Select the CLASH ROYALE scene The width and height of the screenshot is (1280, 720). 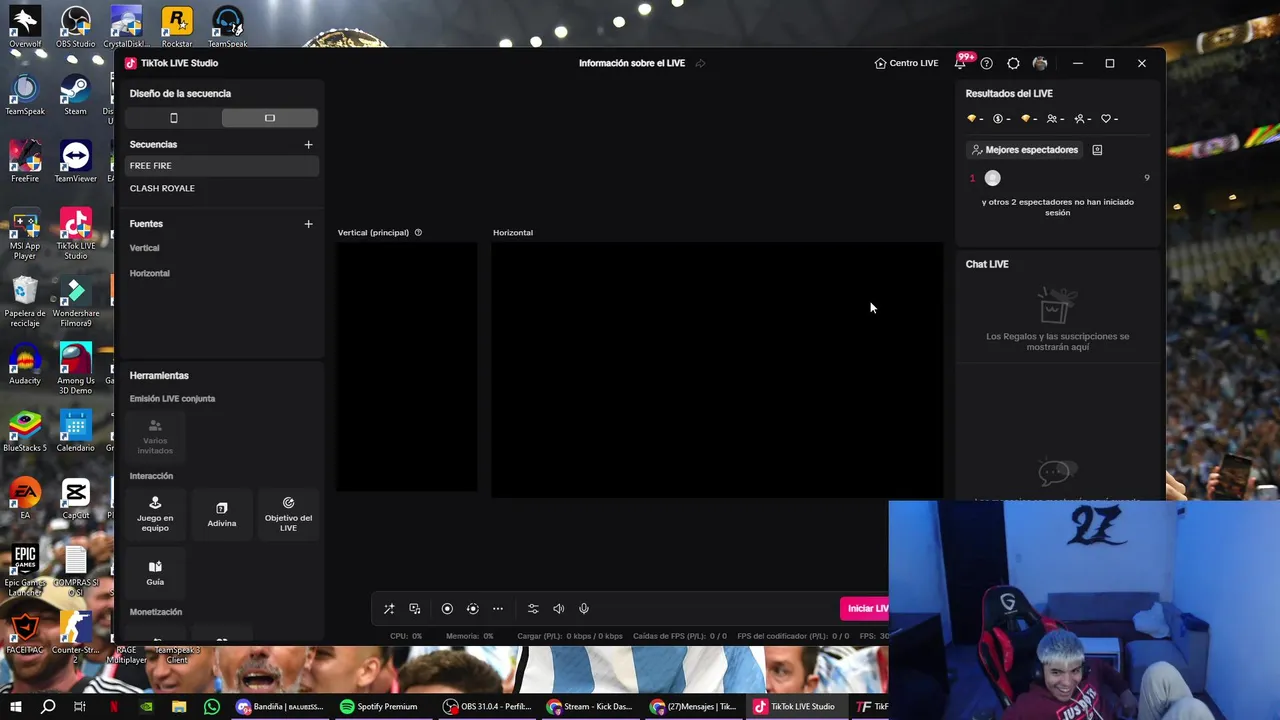(x=222, y=188)
